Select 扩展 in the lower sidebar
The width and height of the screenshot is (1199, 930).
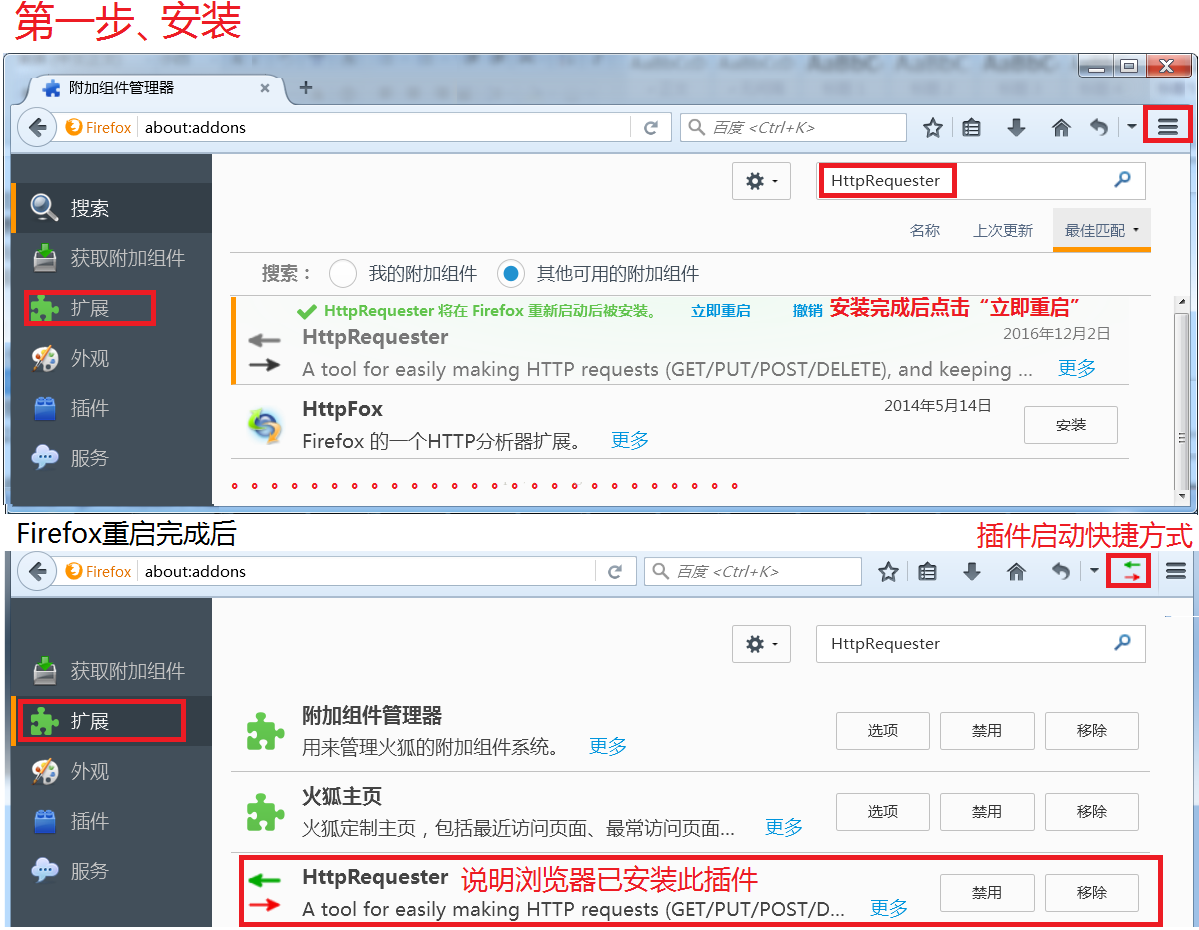[112, 720]
